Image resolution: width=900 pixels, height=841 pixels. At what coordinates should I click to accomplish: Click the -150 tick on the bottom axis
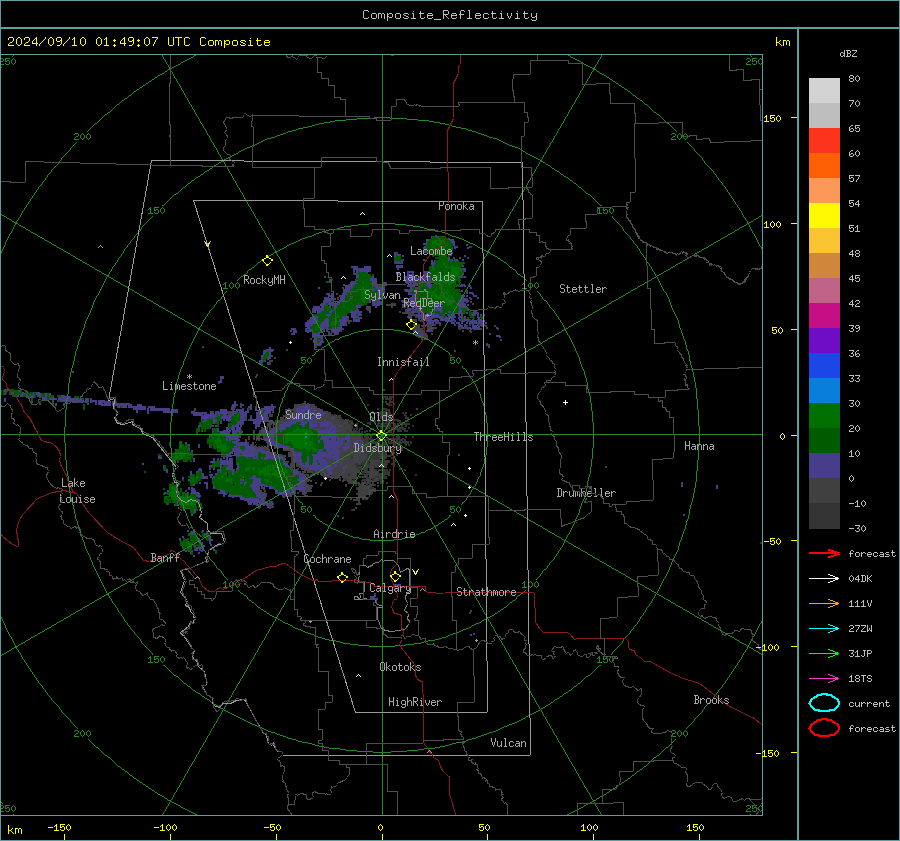59,828
